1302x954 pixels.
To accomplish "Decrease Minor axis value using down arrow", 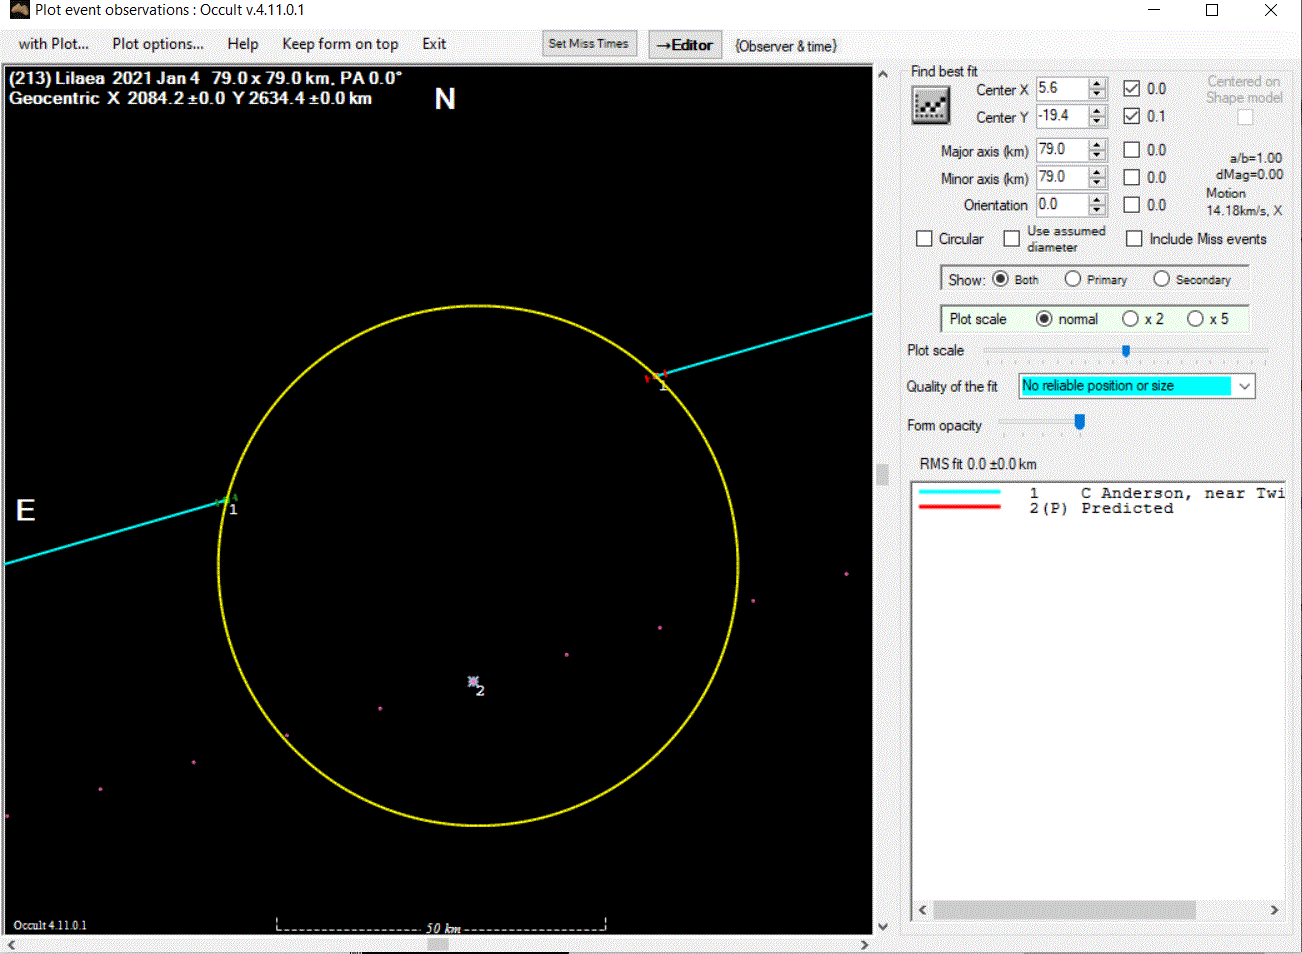I will (x=1097, y=183).
